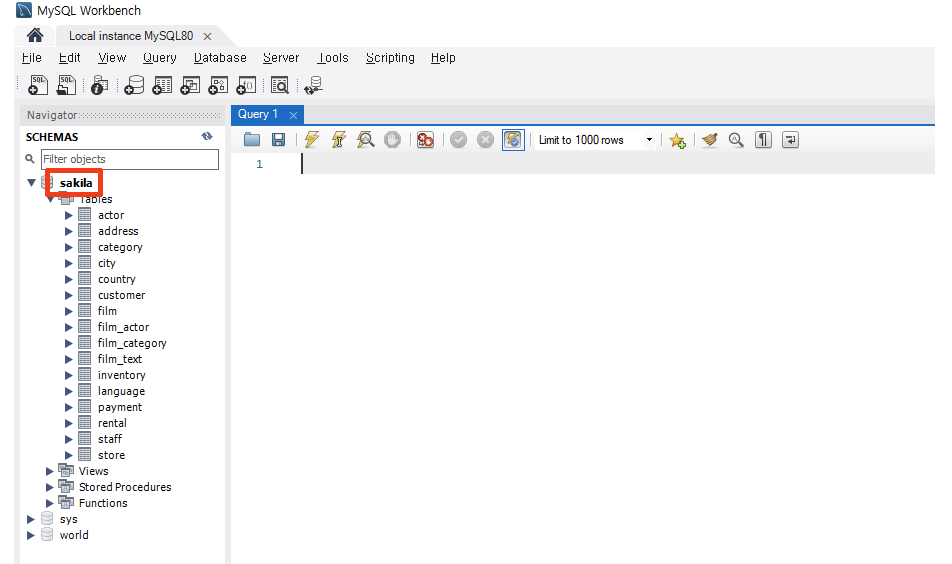This screenshot has width=952, height=564.
Task: Select the Query 1 tab
Action: point(257,114)
